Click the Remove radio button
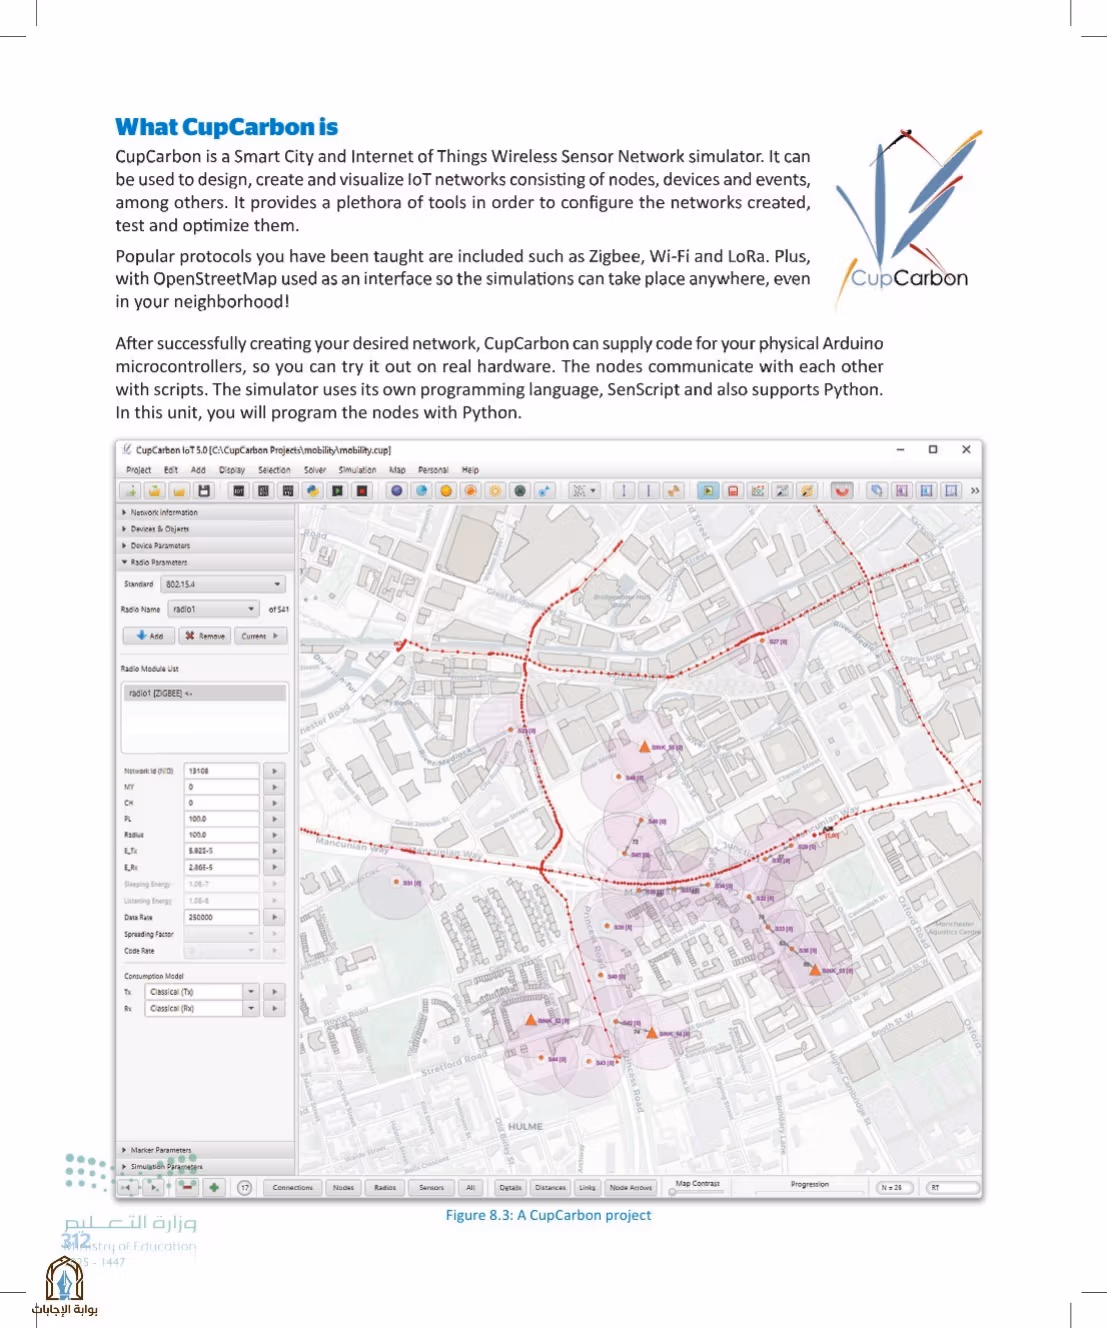The width and height of the screenshot is (1107, 1328). (205, 636)
